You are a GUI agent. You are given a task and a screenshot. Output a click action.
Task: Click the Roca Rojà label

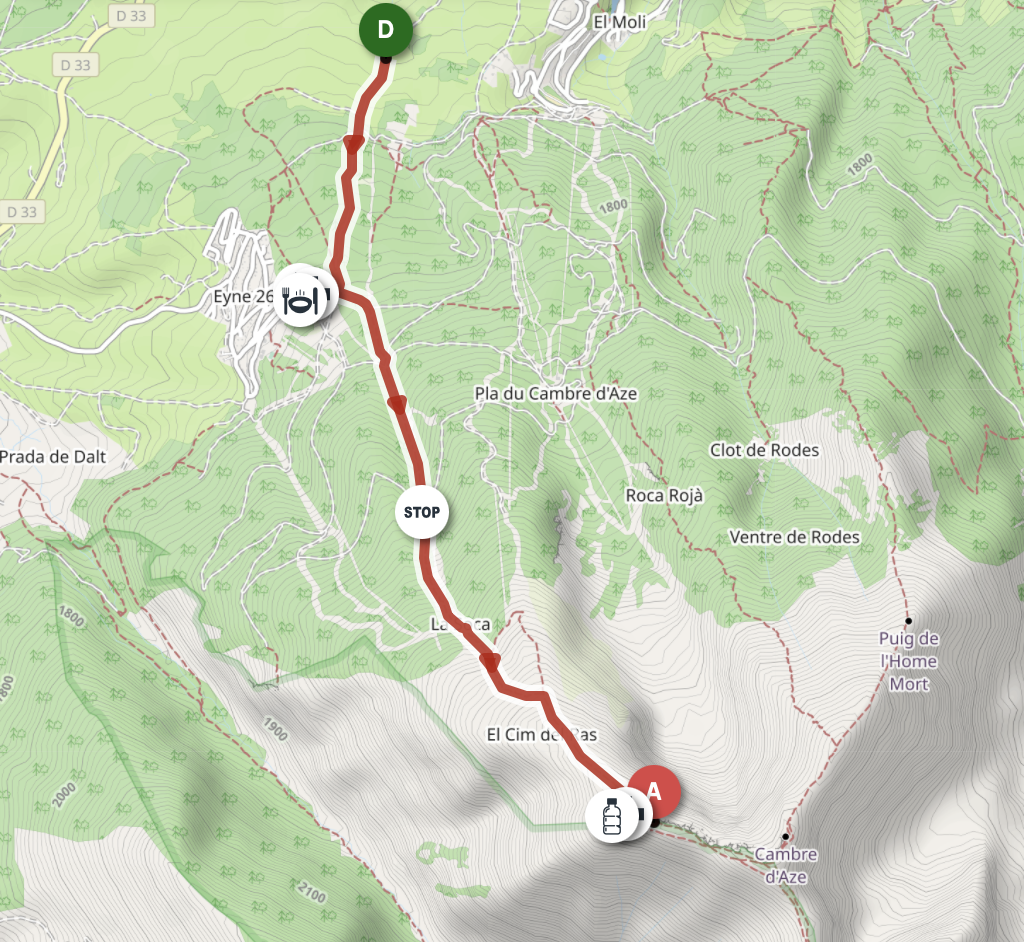click(x=664, y=496)
